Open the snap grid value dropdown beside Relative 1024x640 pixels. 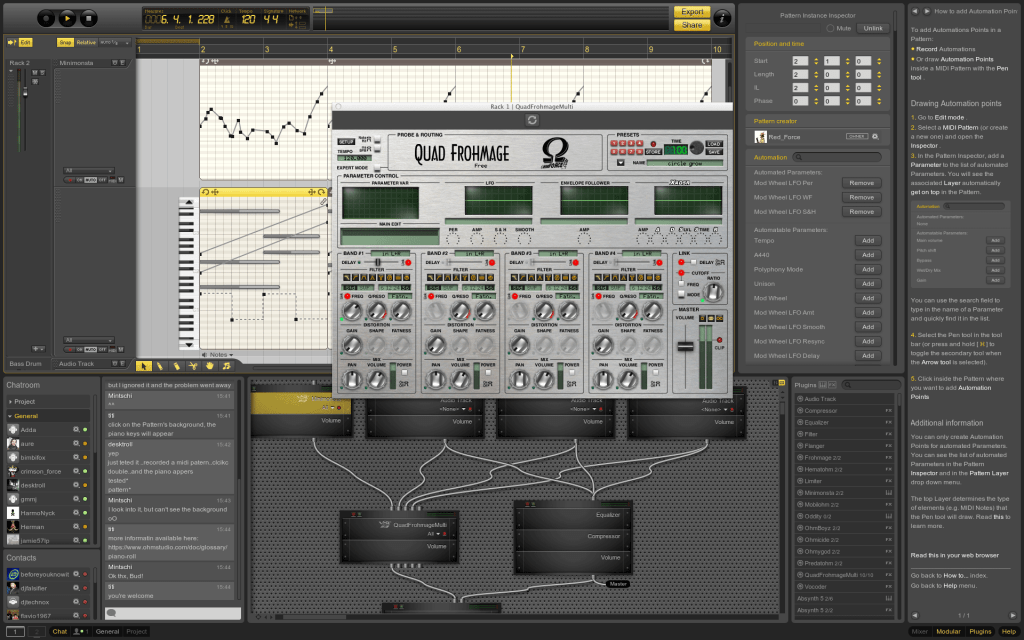pos(113,42)
